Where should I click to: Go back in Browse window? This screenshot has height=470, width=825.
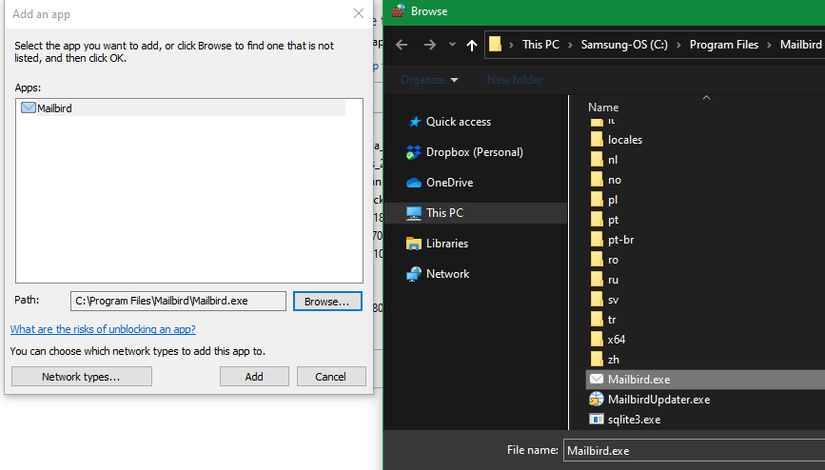click(402, 45)
